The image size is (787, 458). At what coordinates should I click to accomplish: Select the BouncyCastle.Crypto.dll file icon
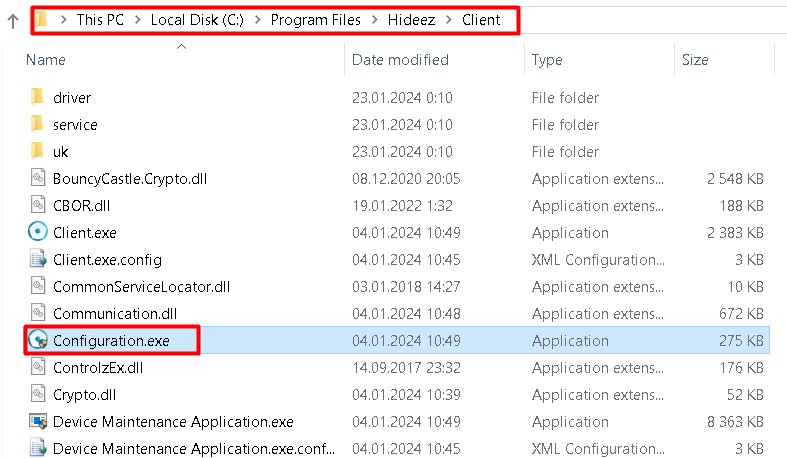(37, 179)
